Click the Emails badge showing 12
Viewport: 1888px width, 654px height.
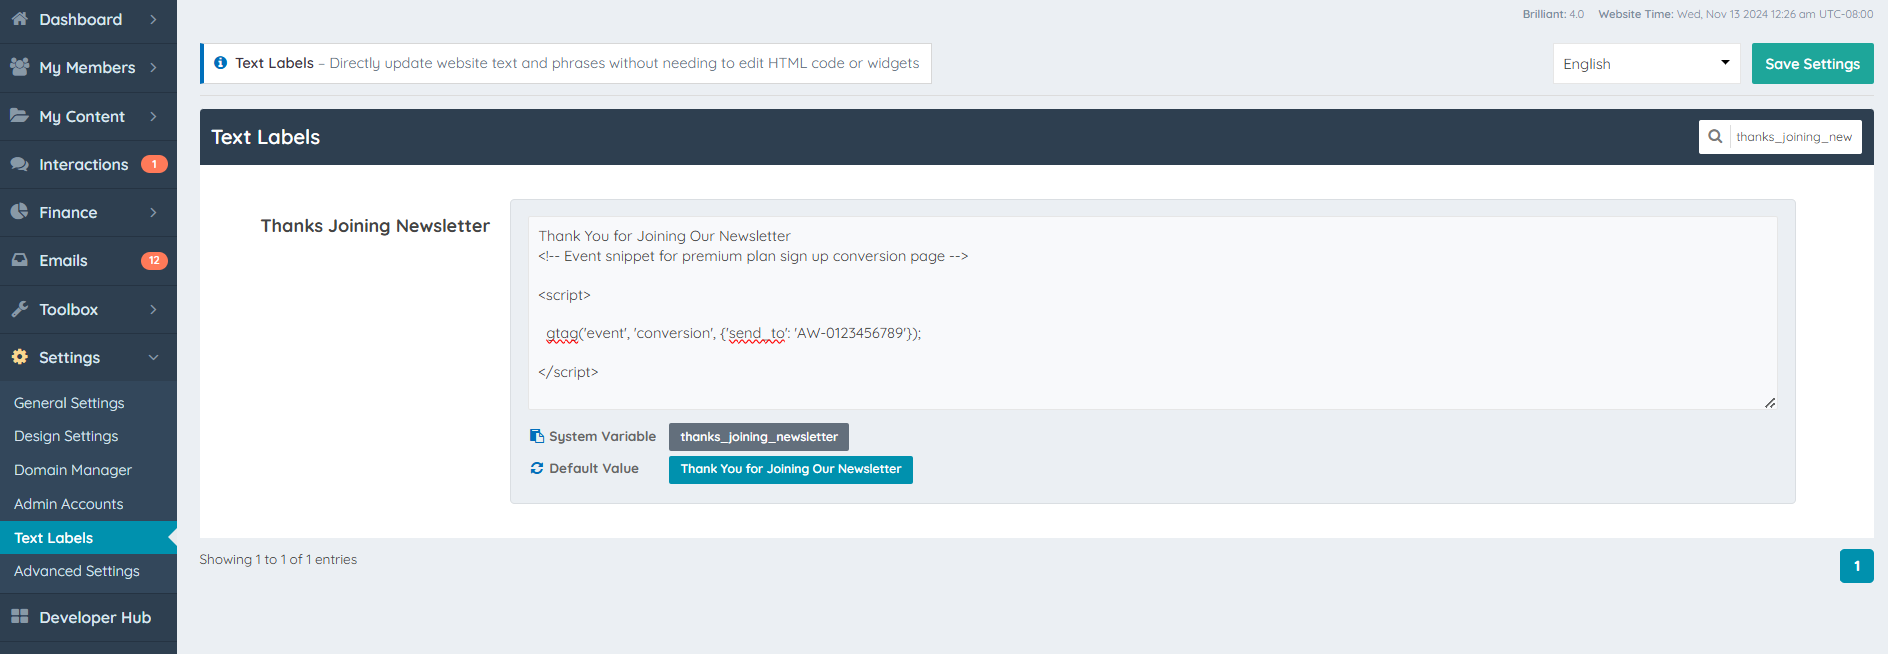(154, 260)
